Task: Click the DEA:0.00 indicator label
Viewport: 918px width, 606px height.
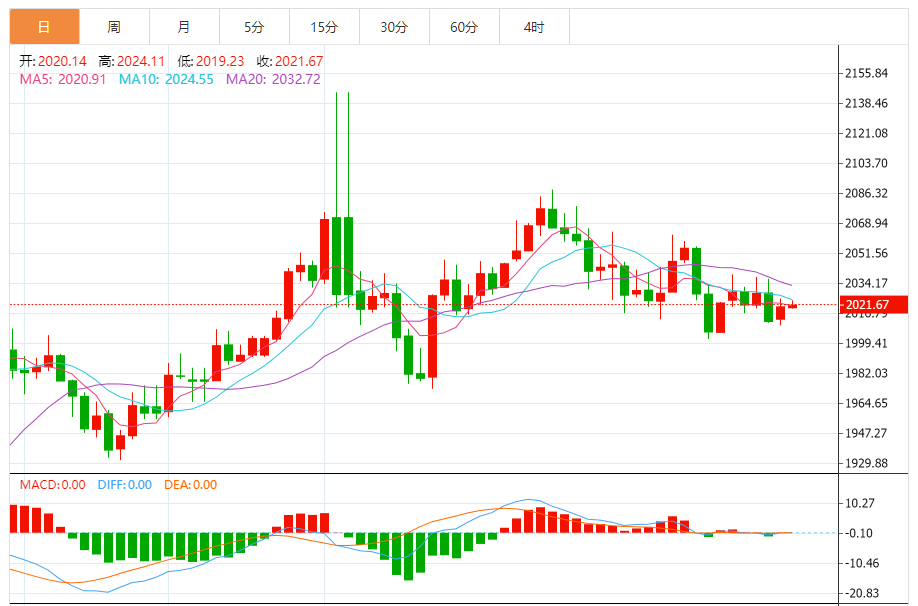Action: pos(190,485)
